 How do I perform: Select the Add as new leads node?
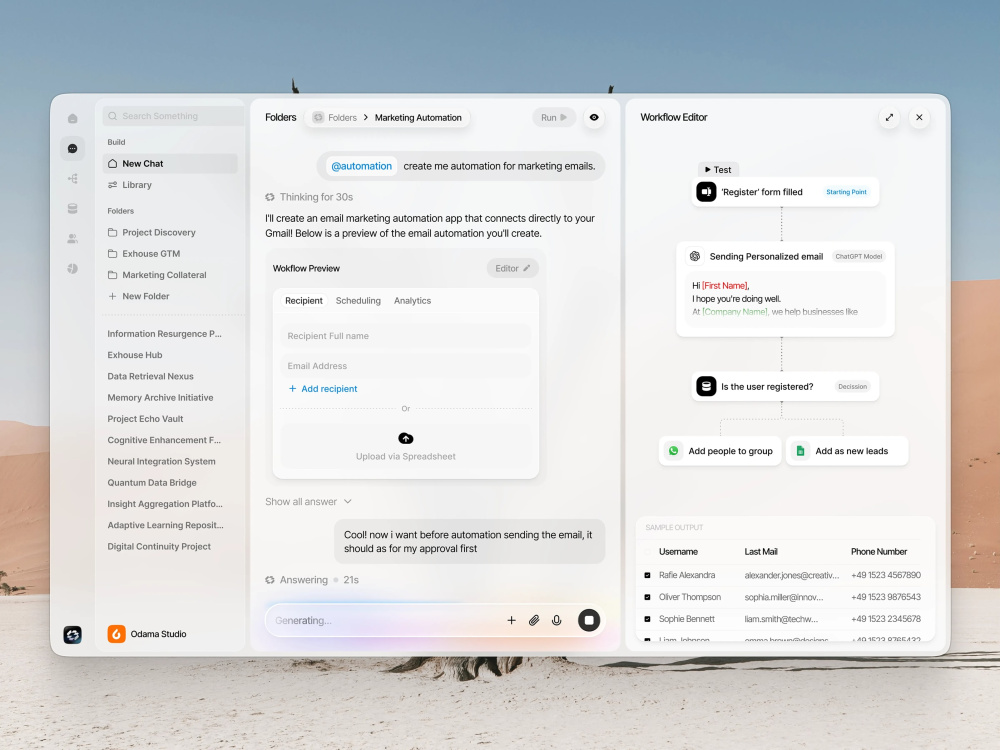pos(847,451)
